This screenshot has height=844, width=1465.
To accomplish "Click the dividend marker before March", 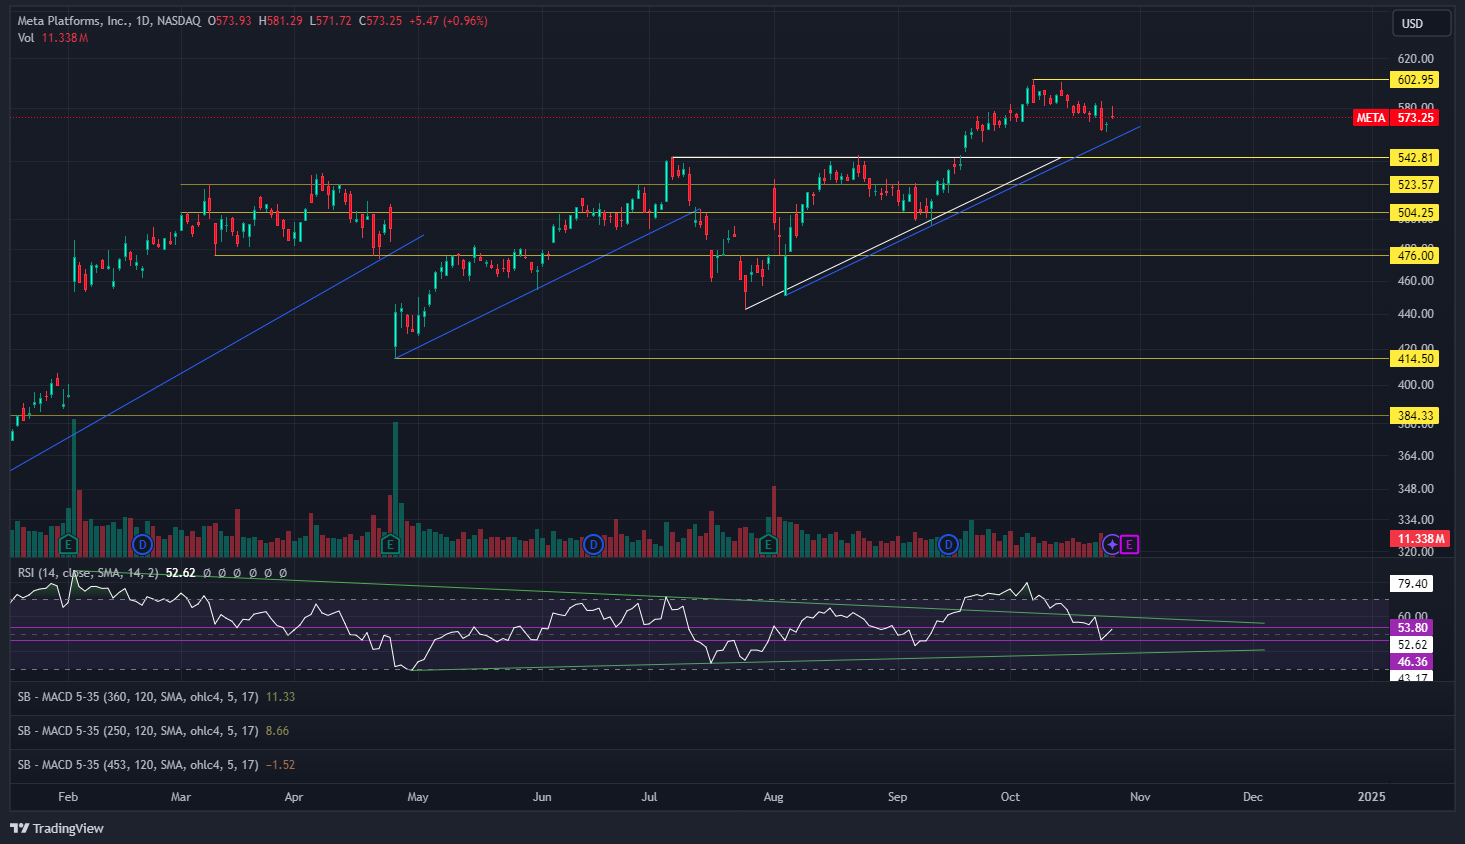I will 142,545.
